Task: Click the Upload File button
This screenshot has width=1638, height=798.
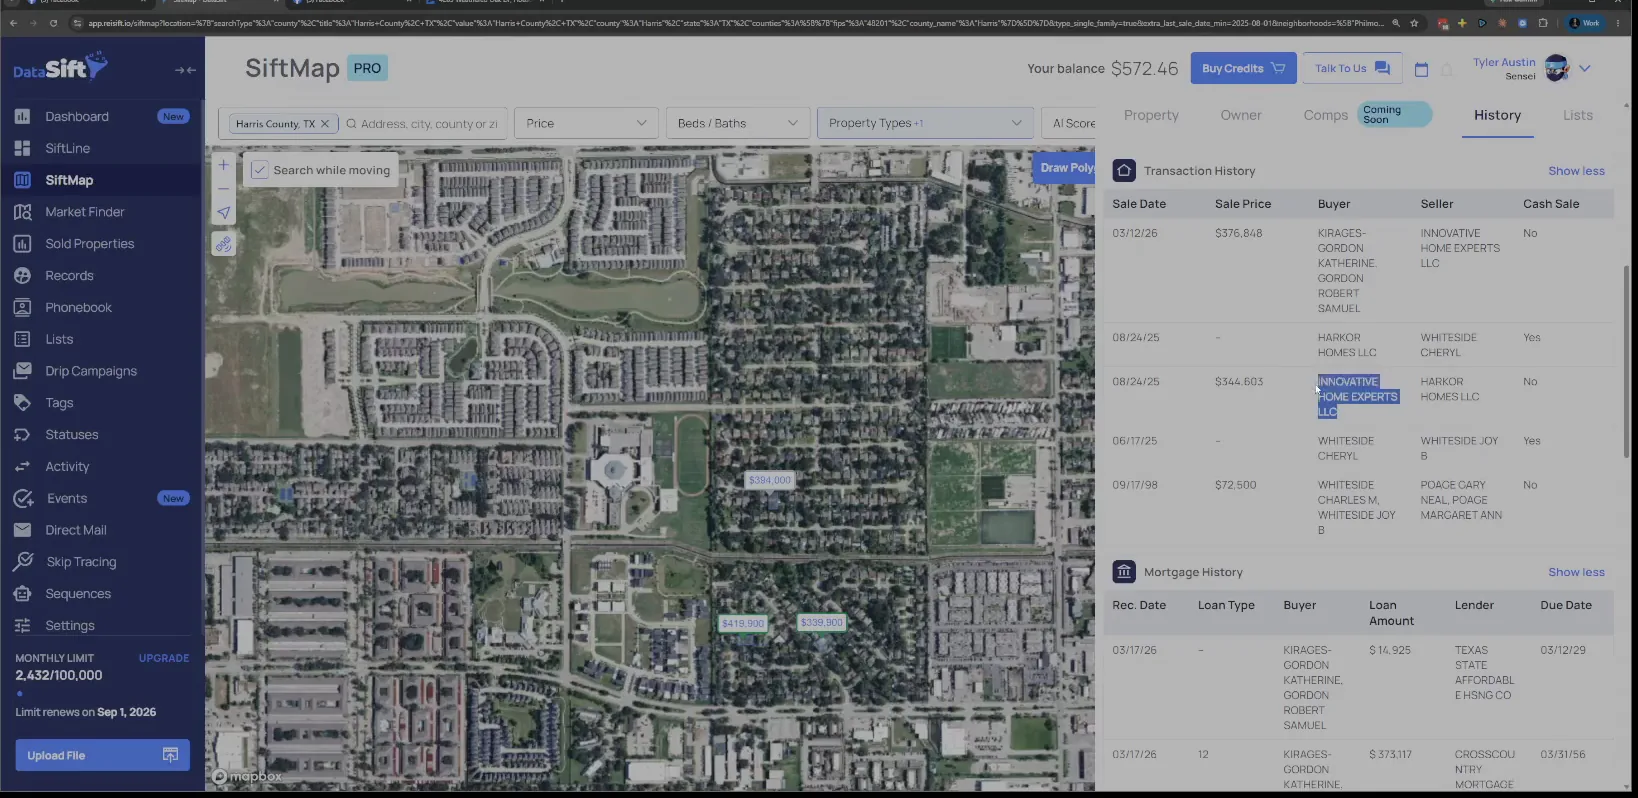Action: (x=102, y=755)
